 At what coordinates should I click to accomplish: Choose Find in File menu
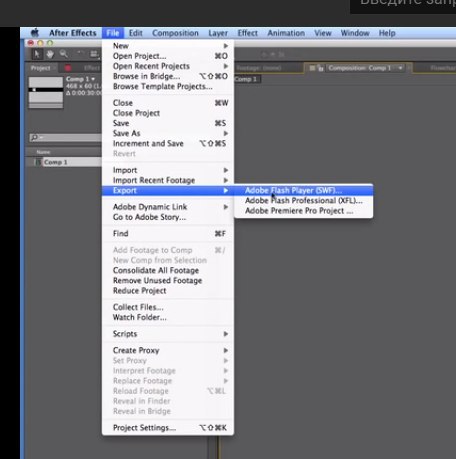tap(168, 233)
